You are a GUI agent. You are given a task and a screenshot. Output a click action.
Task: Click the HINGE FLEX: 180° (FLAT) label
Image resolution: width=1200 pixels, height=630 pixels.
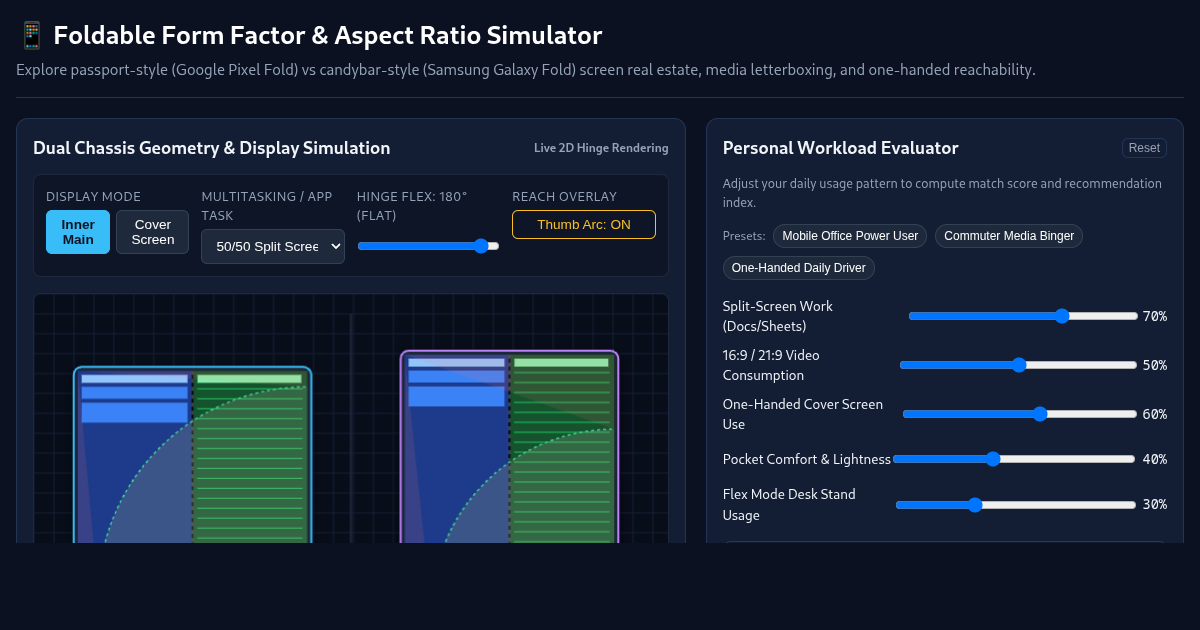(x=412, y=206)
